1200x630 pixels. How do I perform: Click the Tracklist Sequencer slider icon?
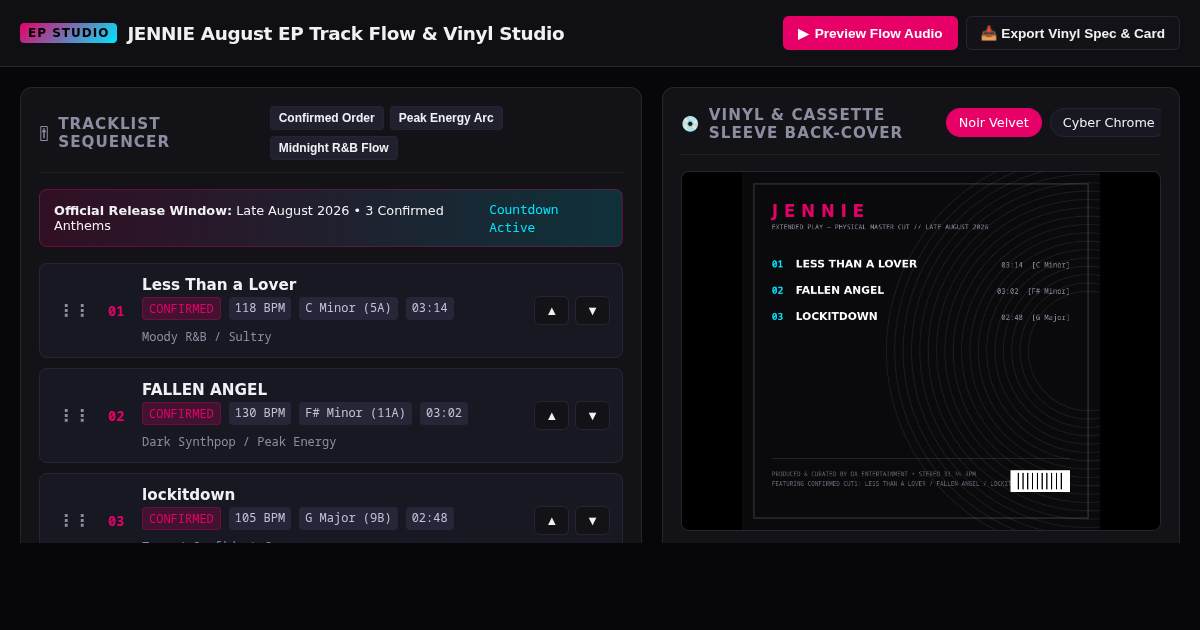[44, 133]
